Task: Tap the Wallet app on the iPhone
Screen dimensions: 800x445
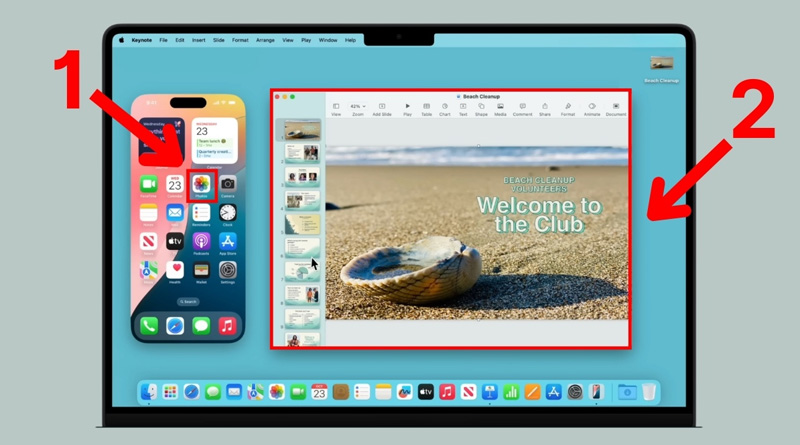Action: tap(202, 270)
